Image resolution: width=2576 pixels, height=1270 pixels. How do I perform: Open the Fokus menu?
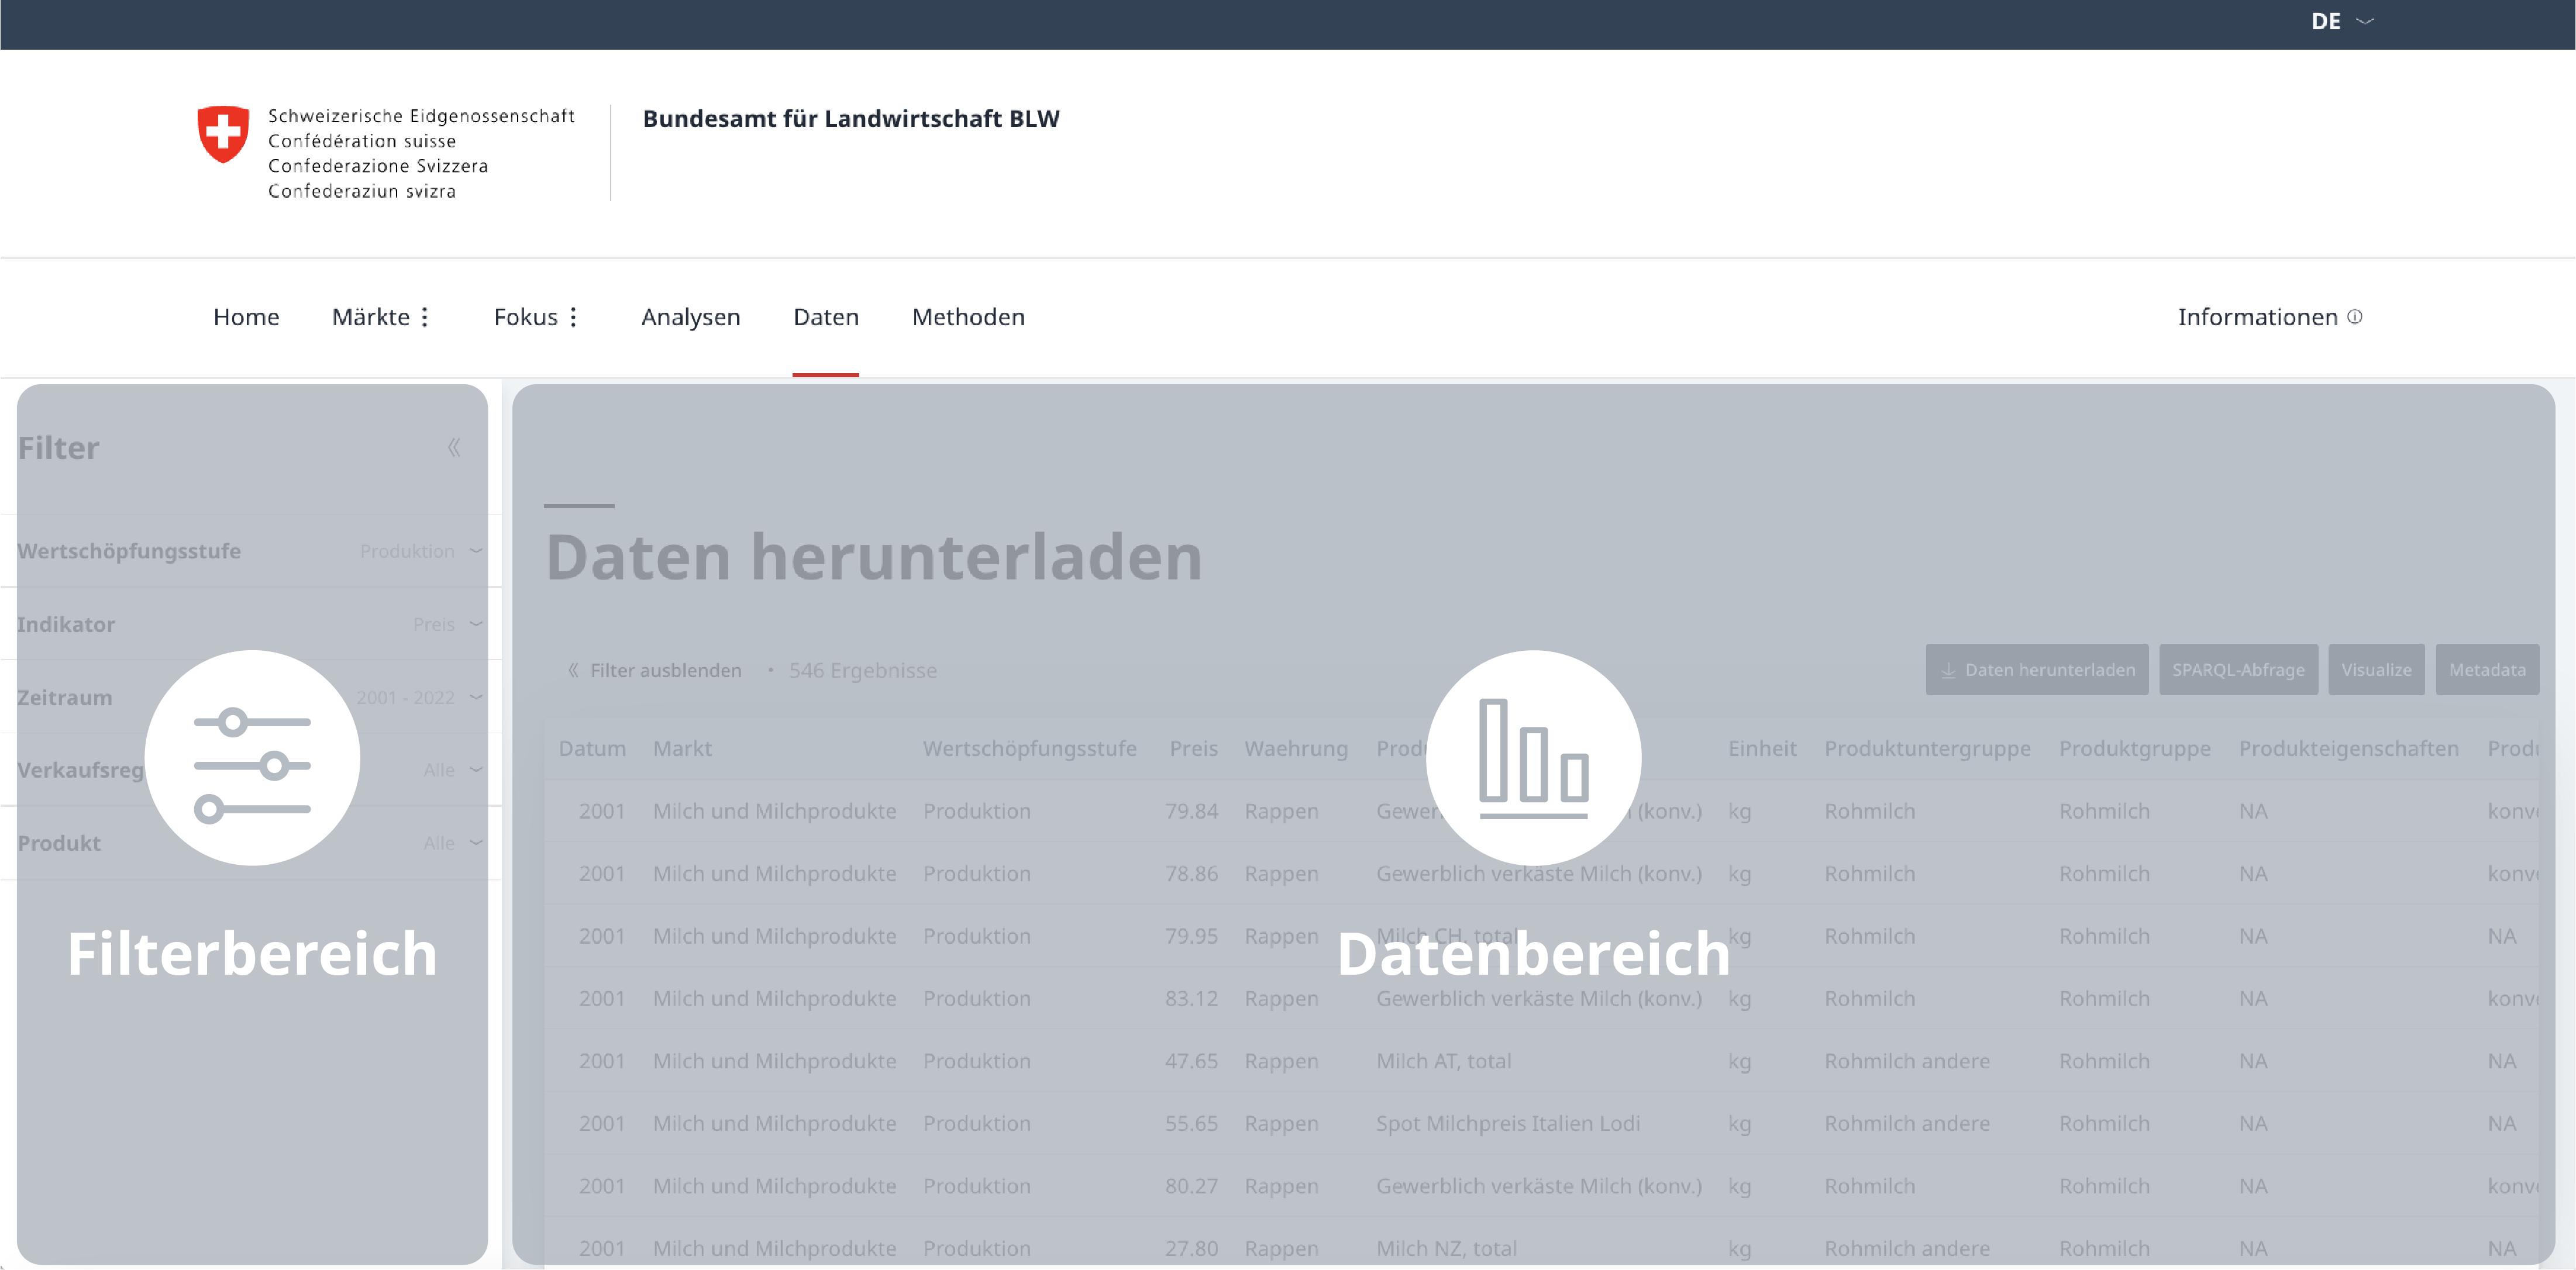point(526,317)
